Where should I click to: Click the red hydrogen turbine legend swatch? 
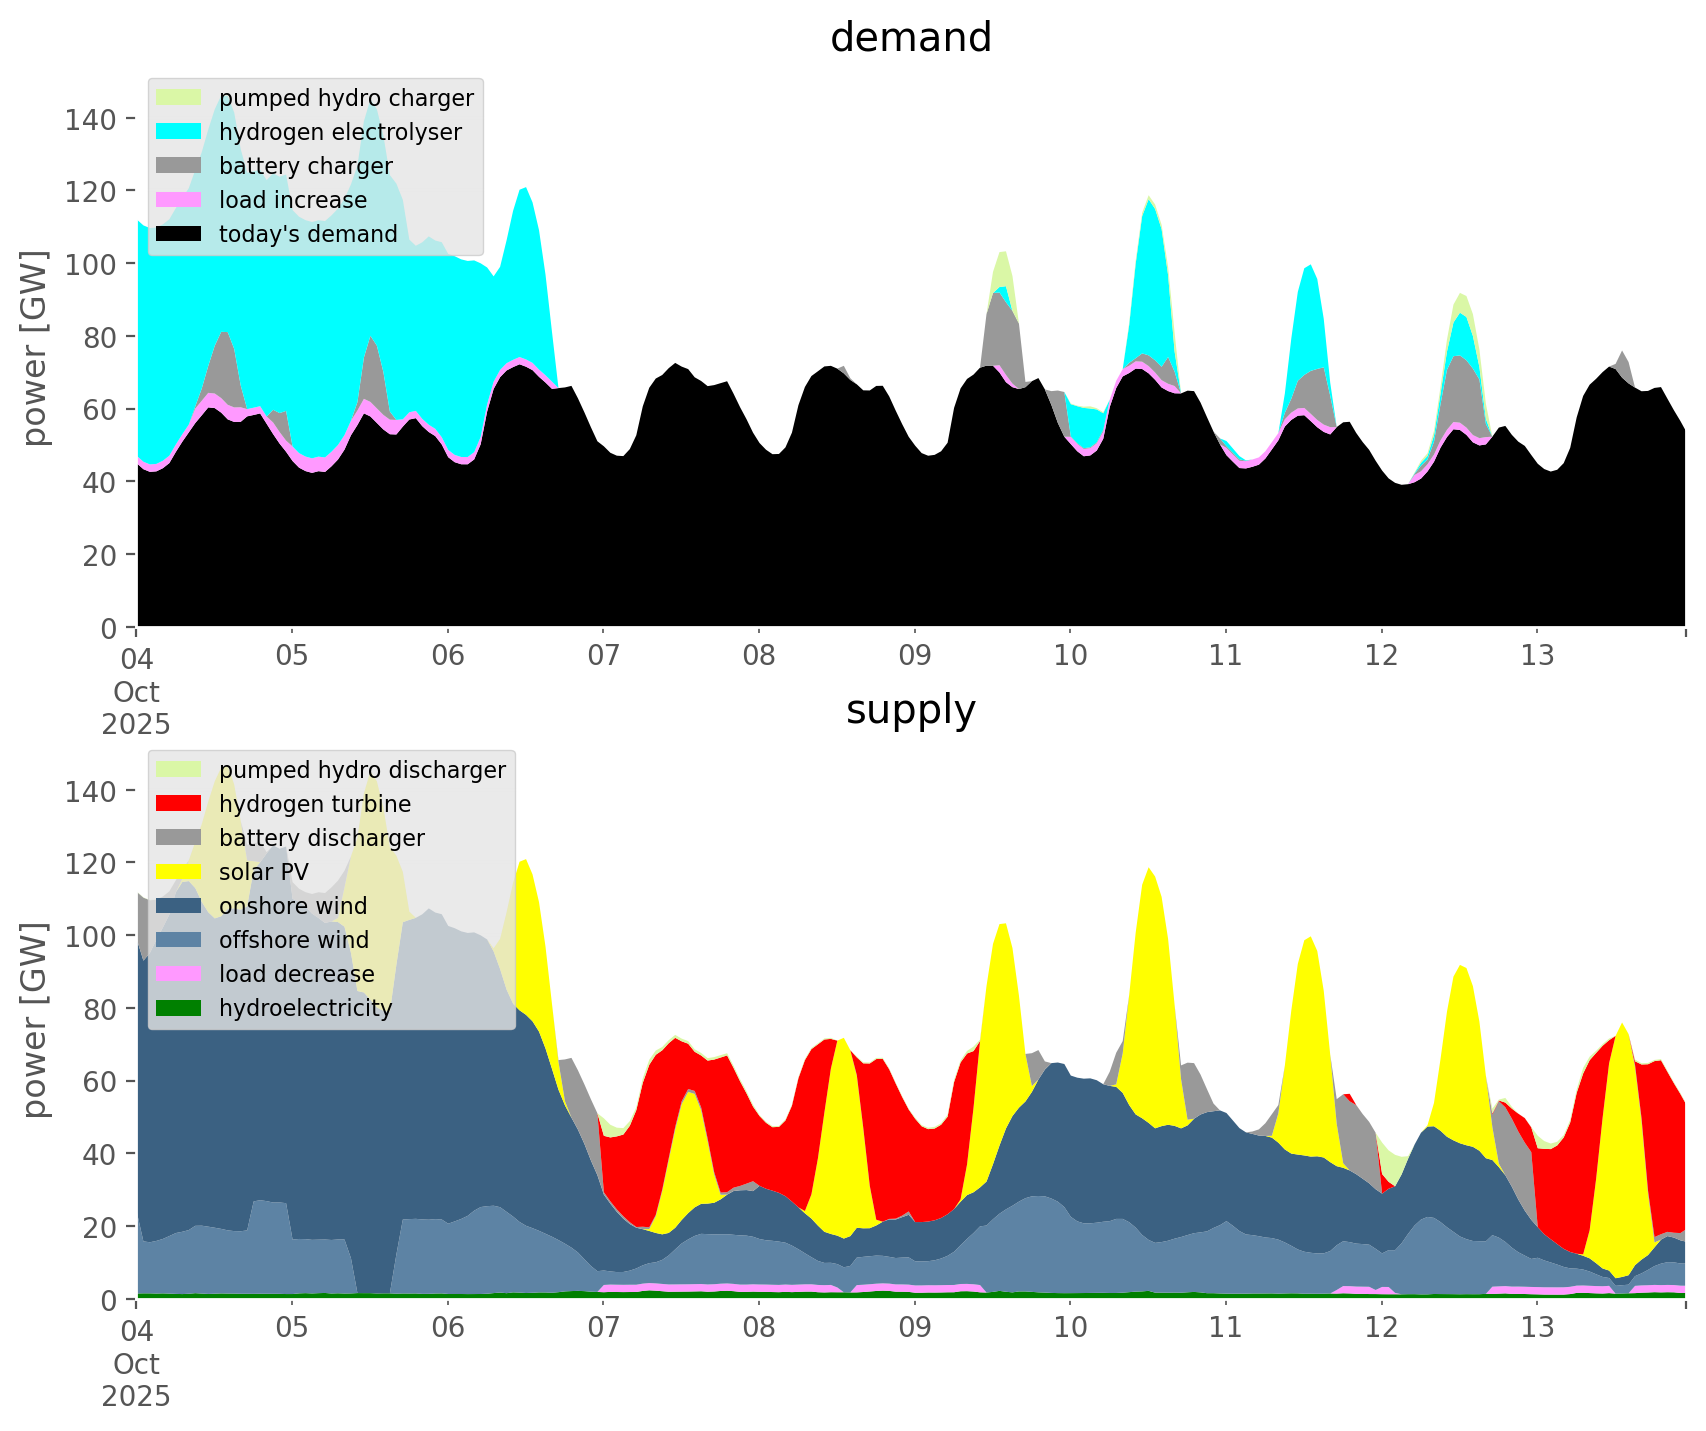pyautogui.click(x=180, y=804)
